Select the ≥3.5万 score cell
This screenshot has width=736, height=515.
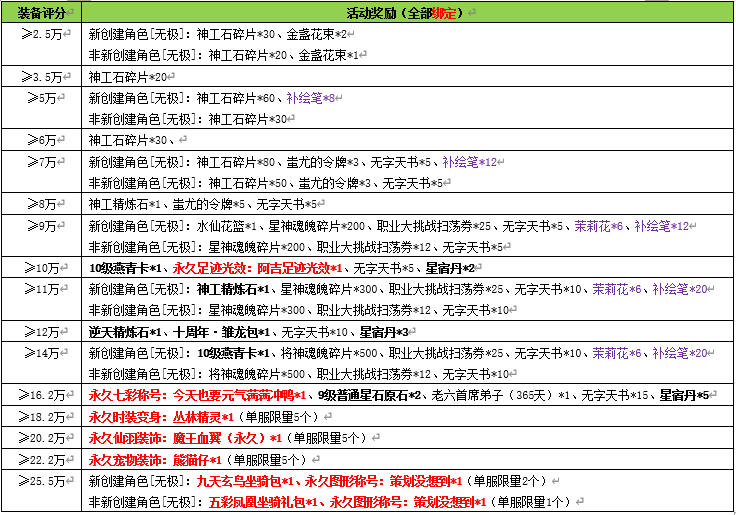click(42, 77)
